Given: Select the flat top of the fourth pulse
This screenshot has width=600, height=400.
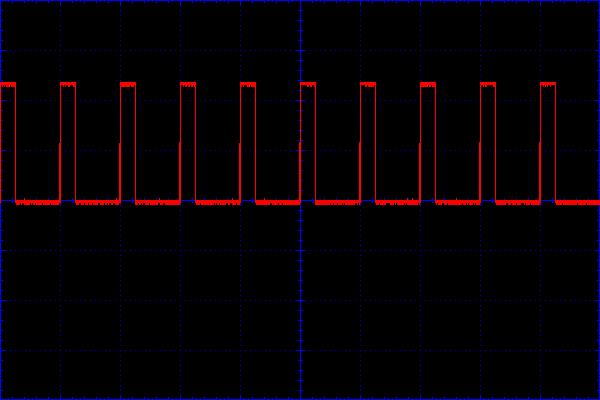Looking at the screenshot, I should 188,85.
